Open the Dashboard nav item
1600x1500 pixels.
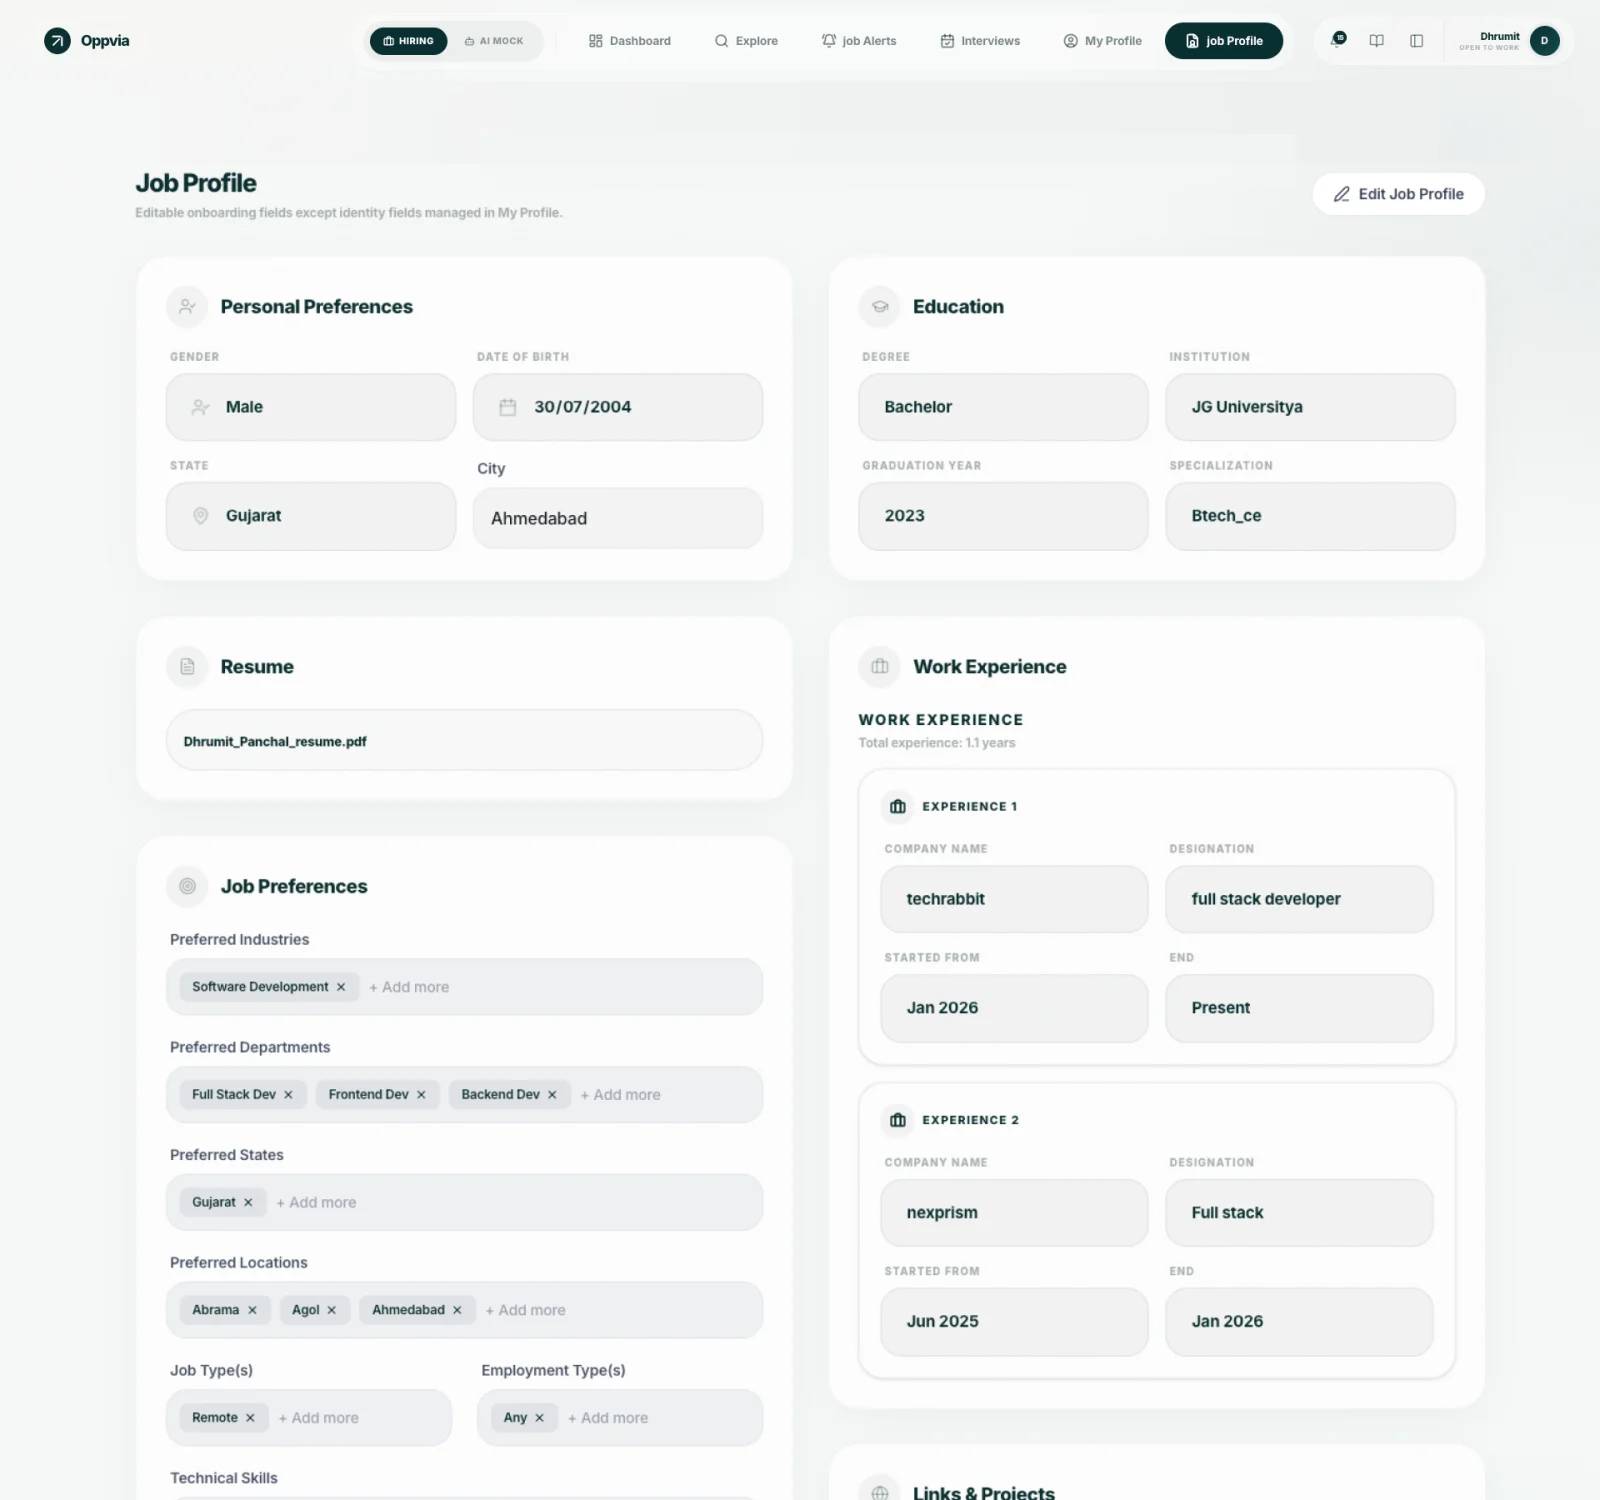[x=630, y=41]
